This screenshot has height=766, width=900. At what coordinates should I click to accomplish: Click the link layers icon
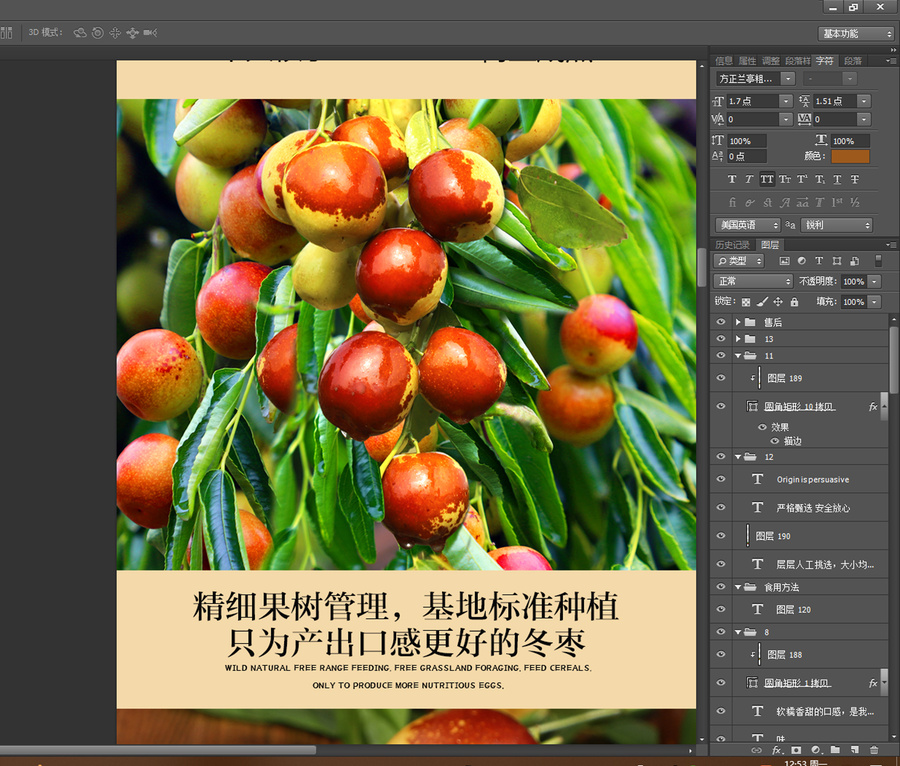pyautogui.click(x=757, y=750)
